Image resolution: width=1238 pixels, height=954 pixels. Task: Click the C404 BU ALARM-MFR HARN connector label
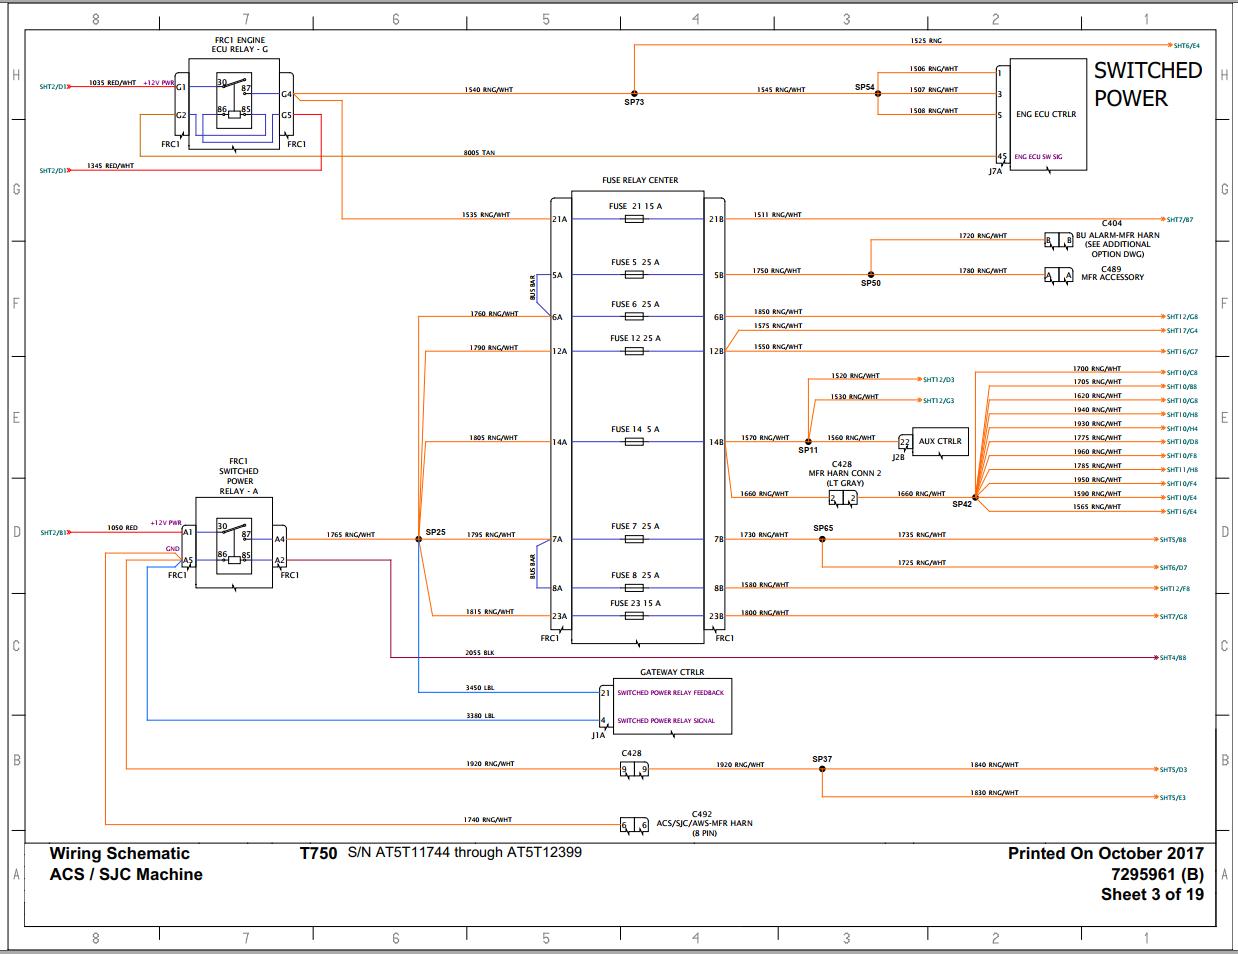click(x=1117, y=239)
